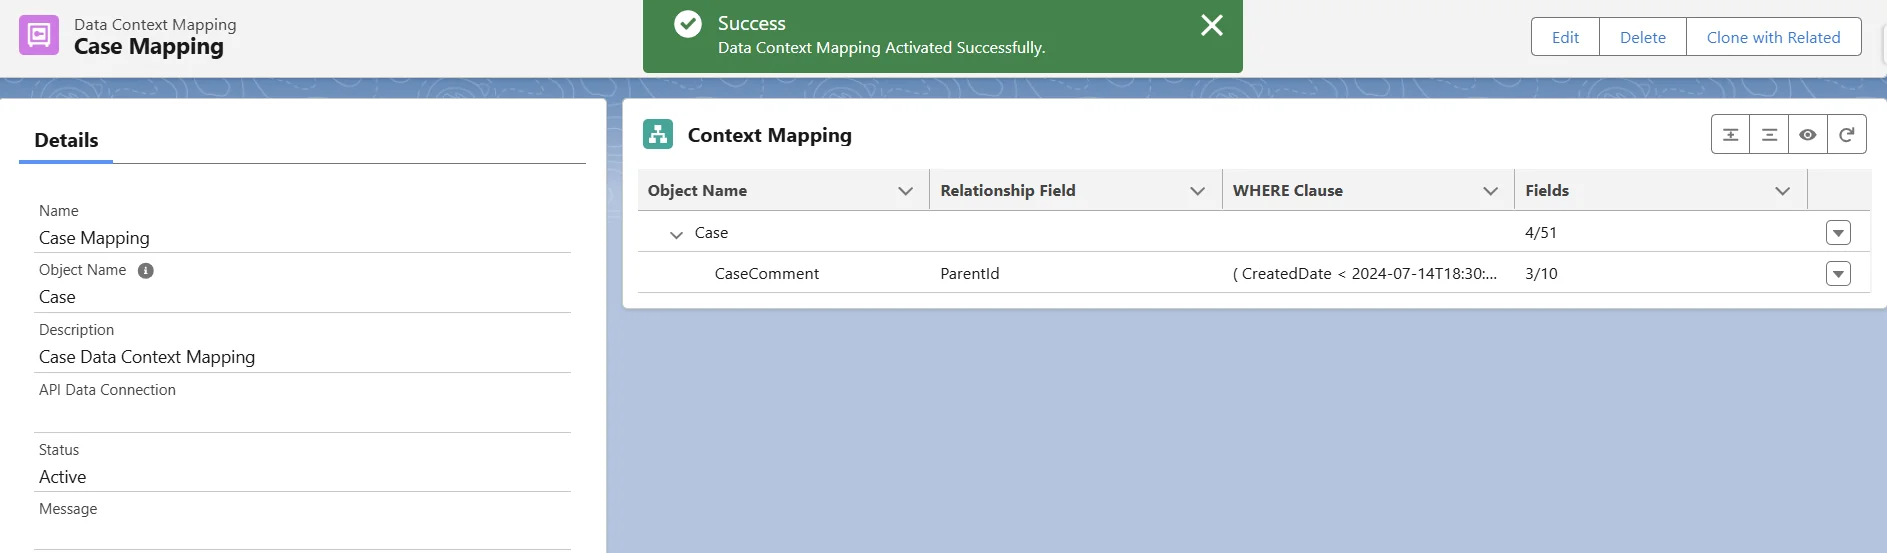The width and height of the screenshot is (1887, 553).
Task: Click Clone with Related button
Action: pyautogui.click(x=1773, y=37)
